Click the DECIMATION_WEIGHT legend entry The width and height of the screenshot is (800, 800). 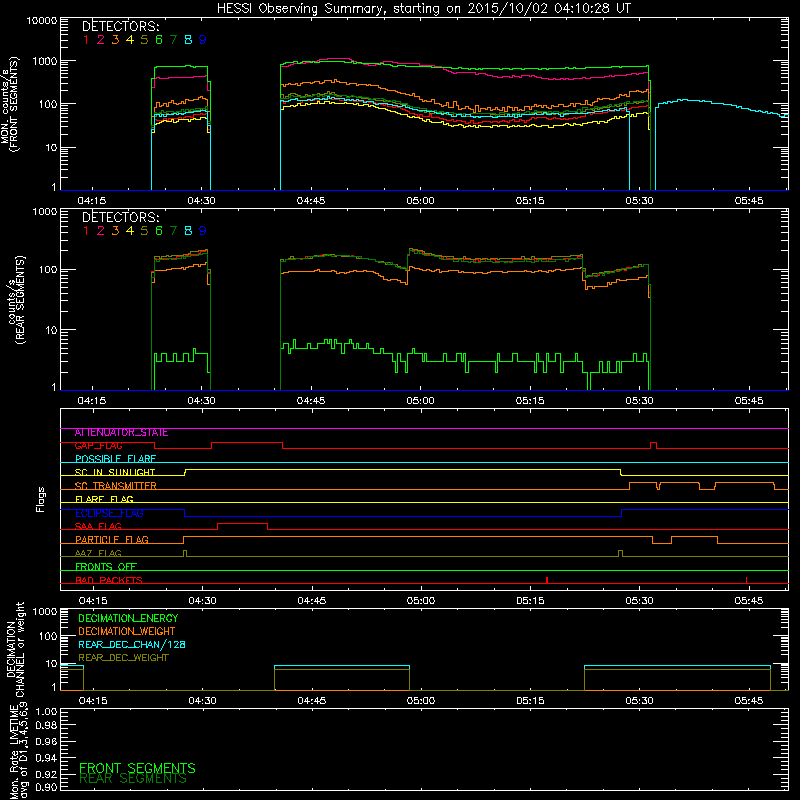coord(127,632)
